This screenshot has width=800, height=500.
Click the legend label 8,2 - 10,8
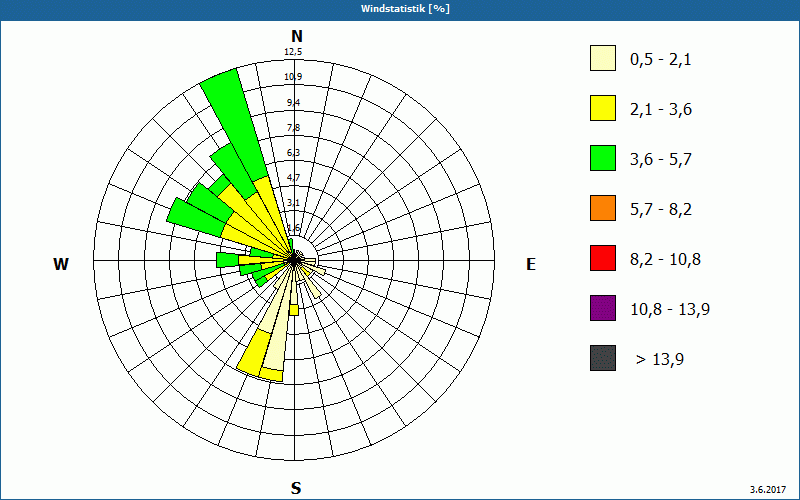click(665, 260)
